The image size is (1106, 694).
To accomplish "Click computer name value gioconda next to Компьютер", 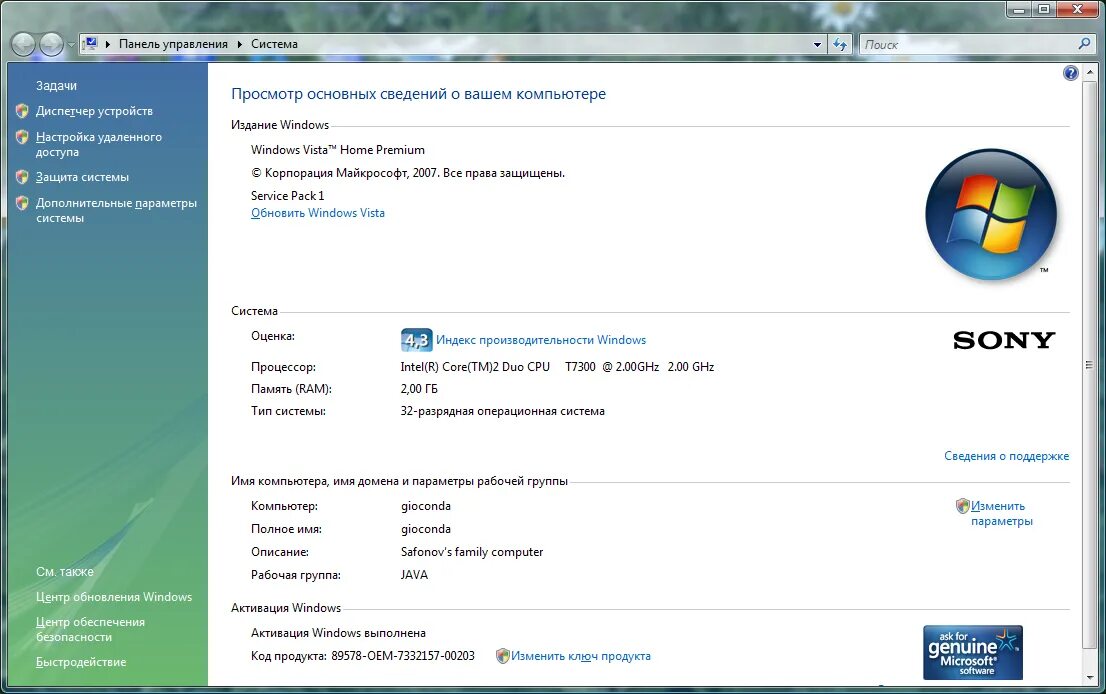I will (425, 506).
